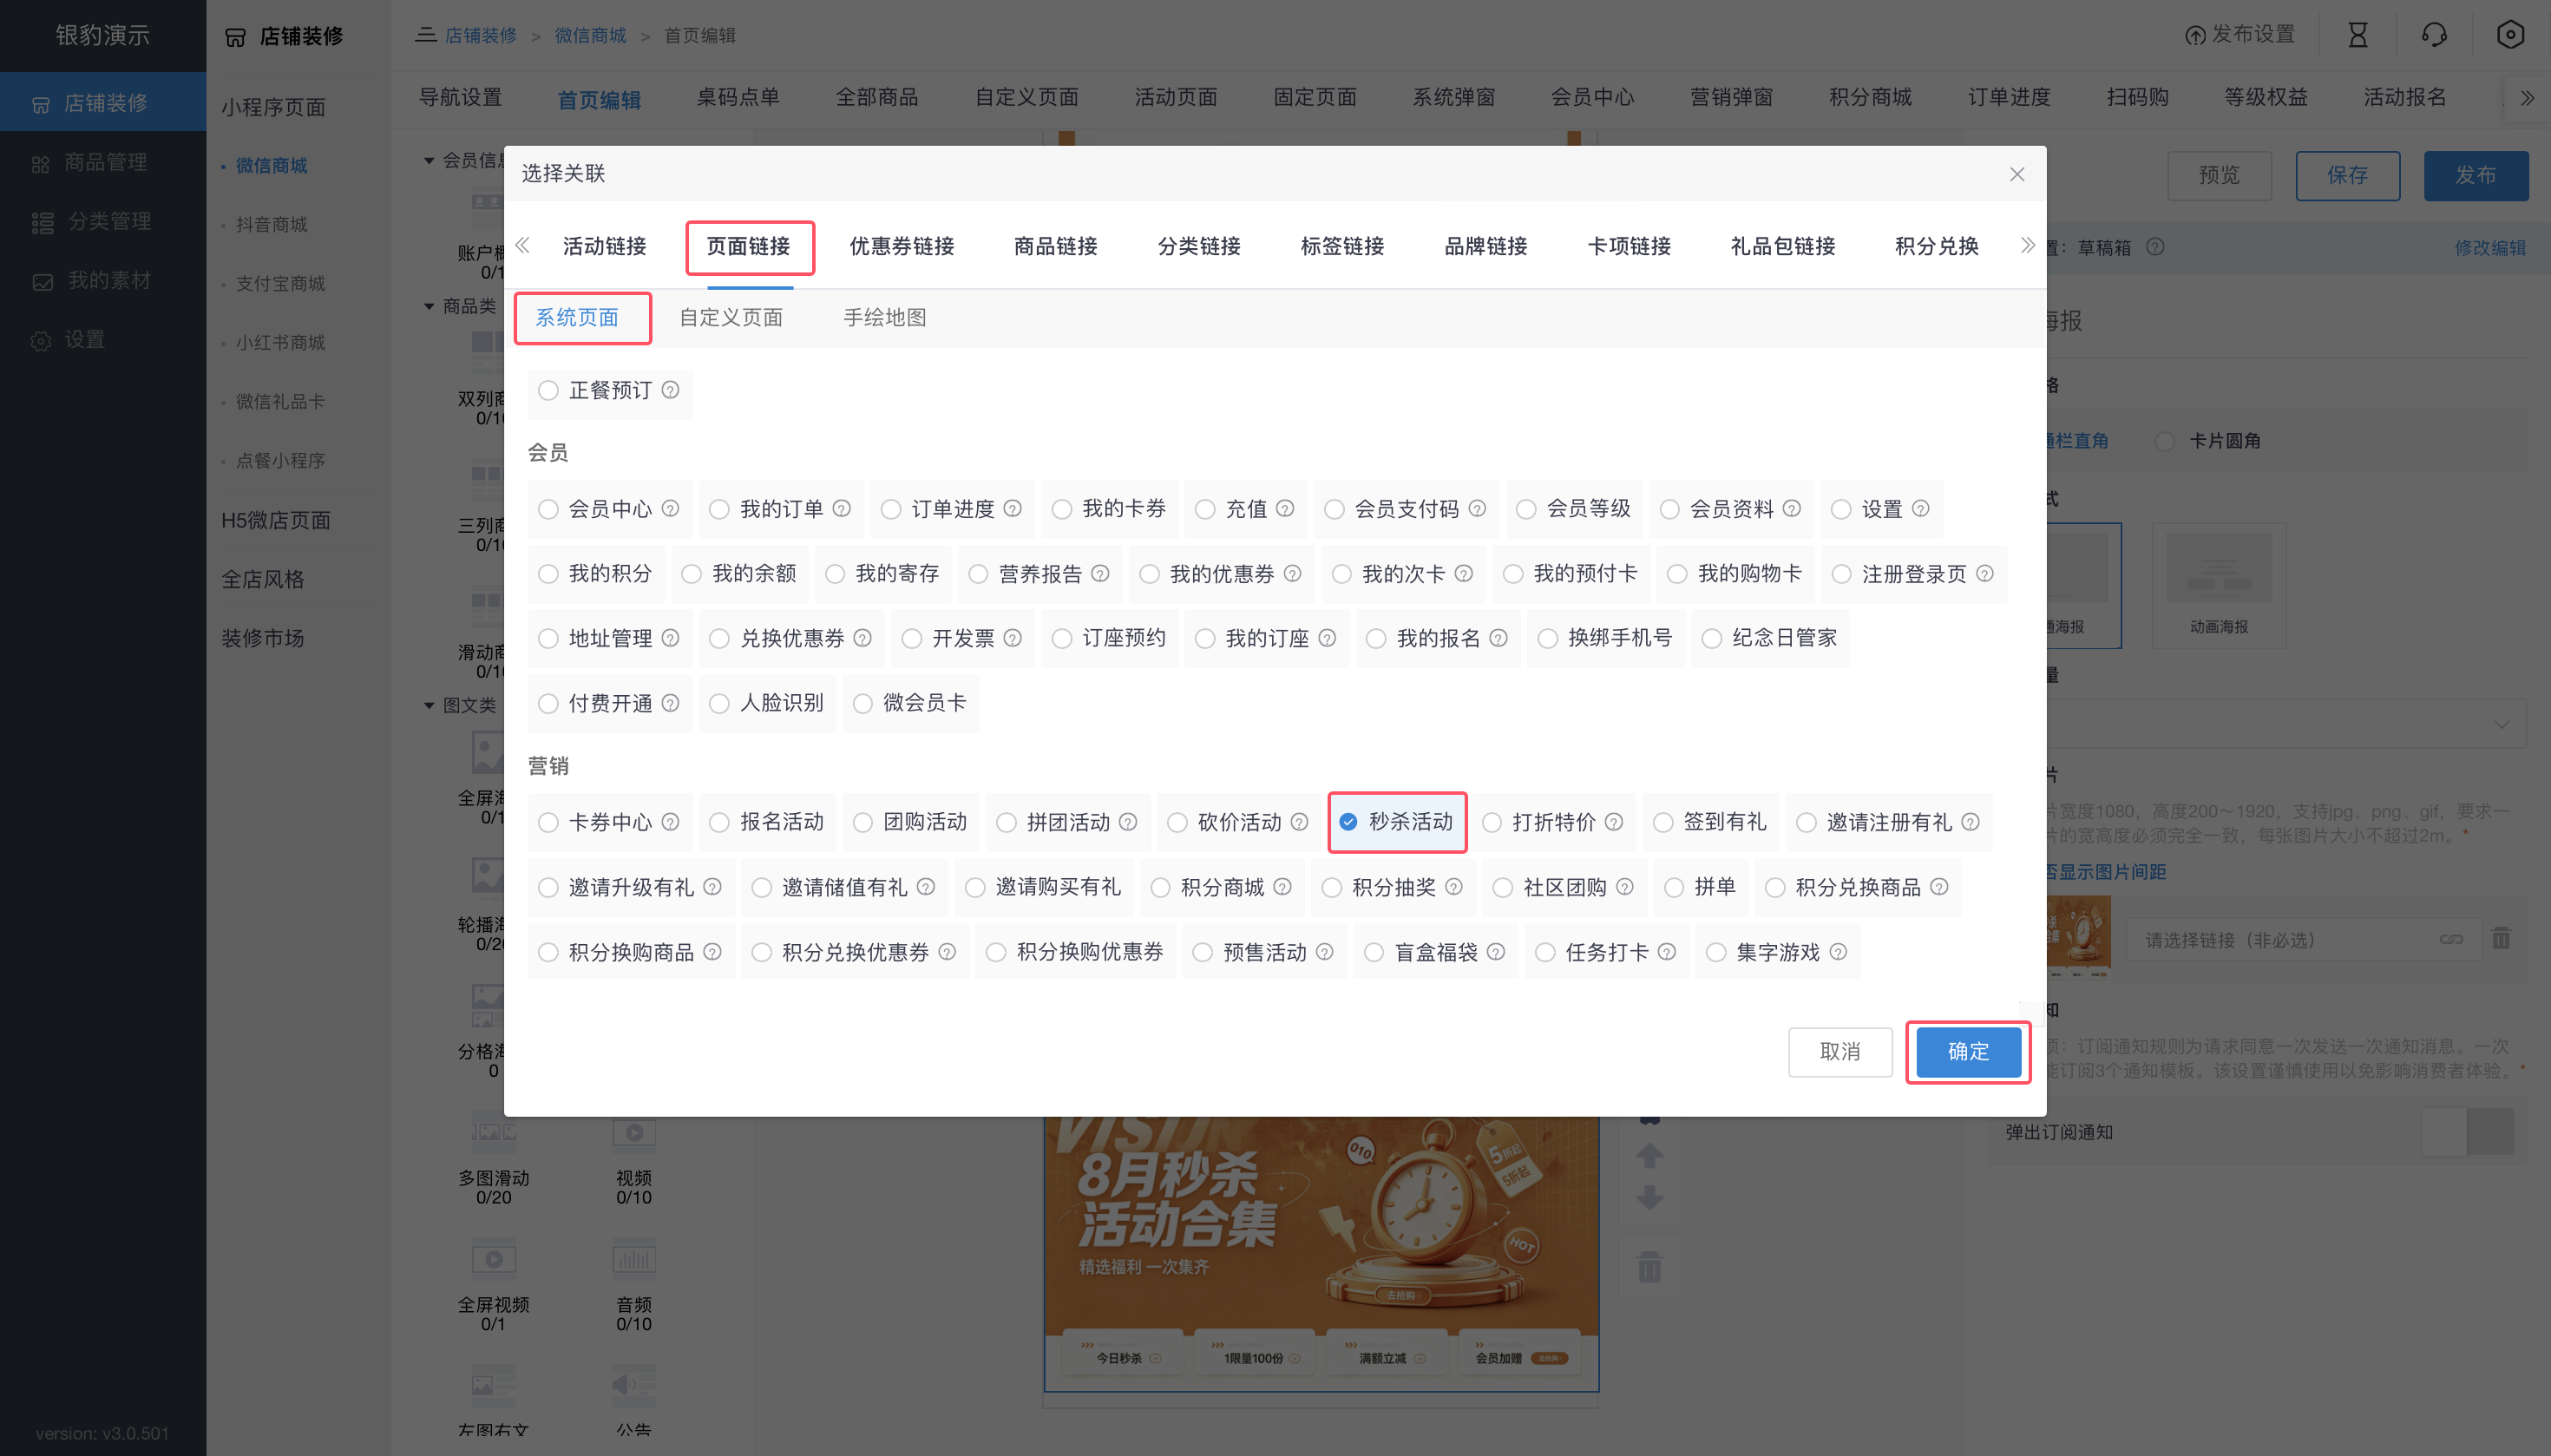The image size is (2551, 1456).
Task: Confirm selection with 确定 button
Action: tap(1968, 1052)
